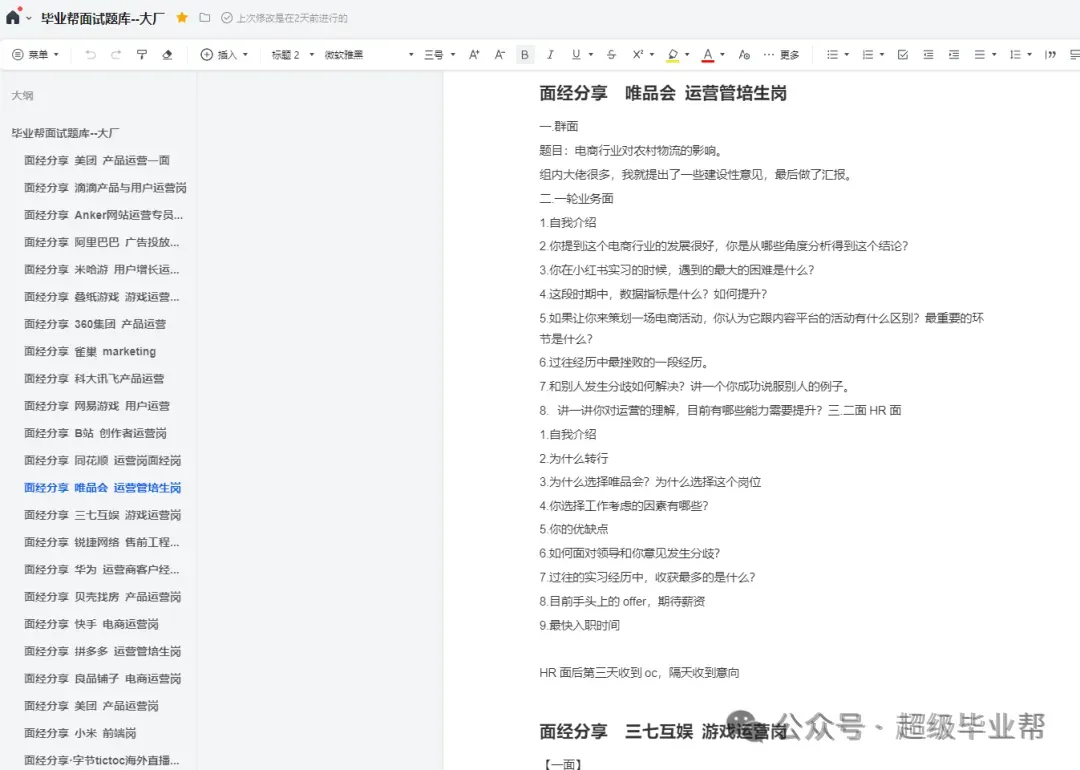Go to 面经分享 B站 创作者运营岗

coord(96,433)
